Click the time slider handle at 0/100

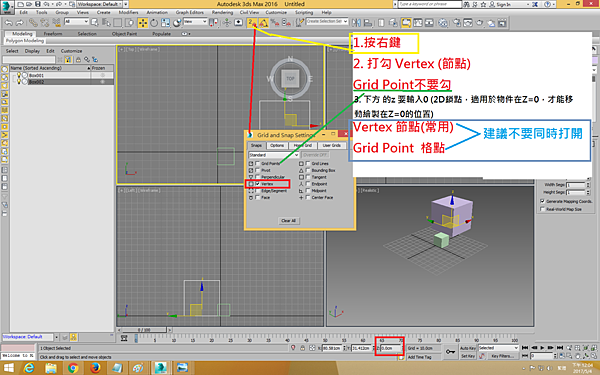click(x=143, y=330)
